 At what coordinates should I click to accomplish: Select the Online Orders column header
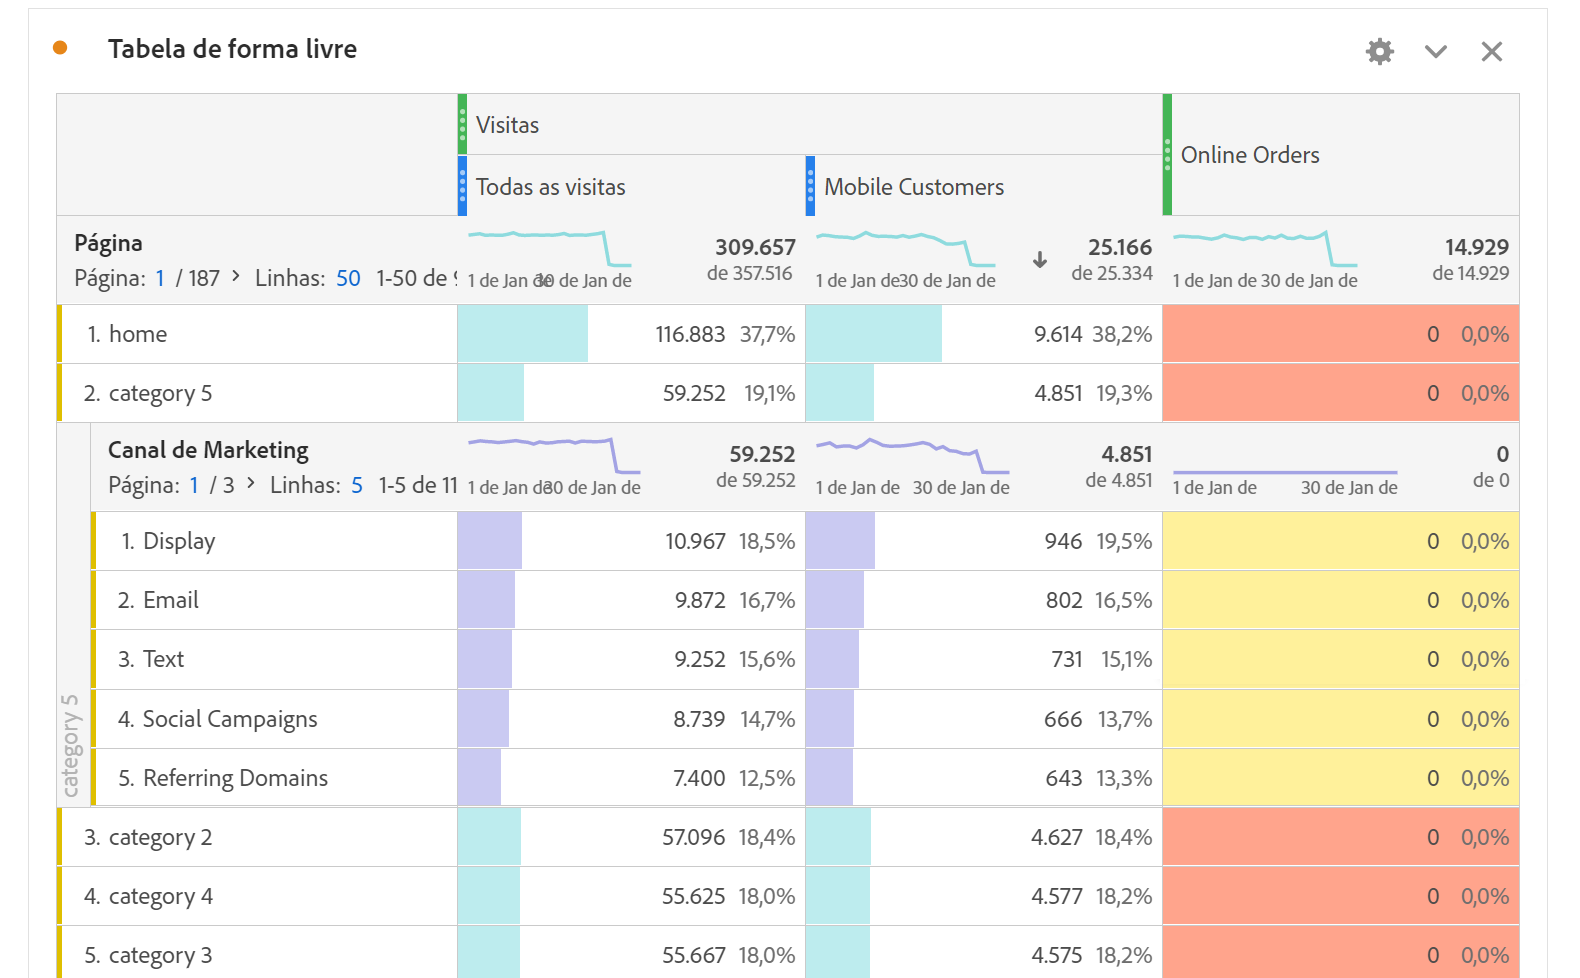coord(1250,155)
